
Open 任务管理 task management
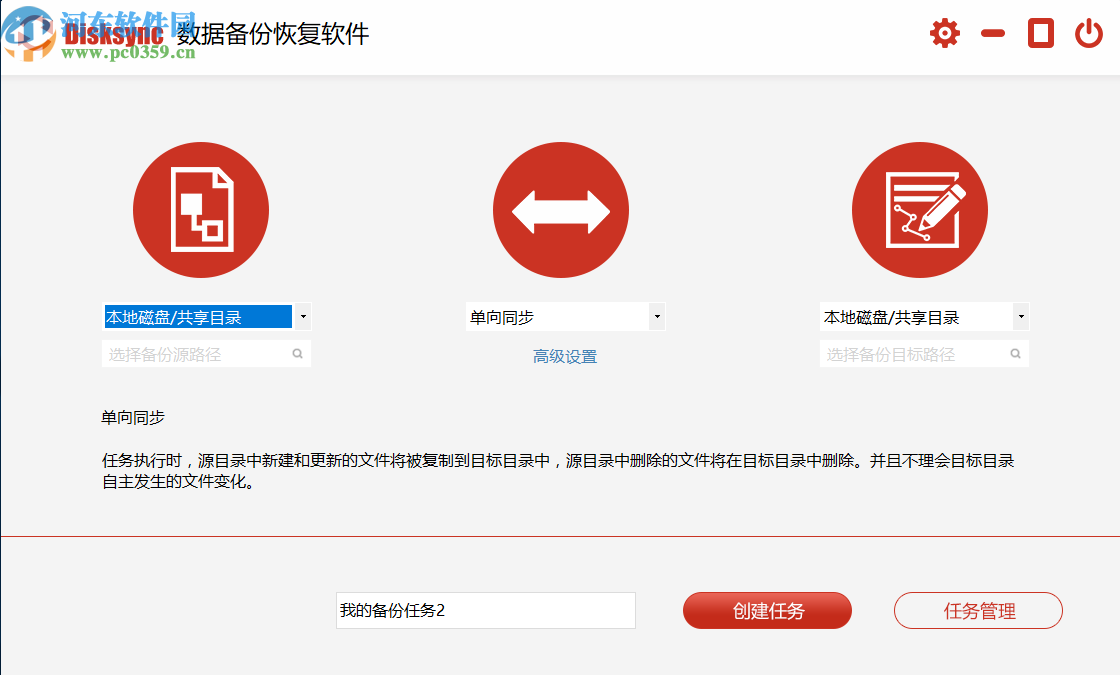[977, 610]
